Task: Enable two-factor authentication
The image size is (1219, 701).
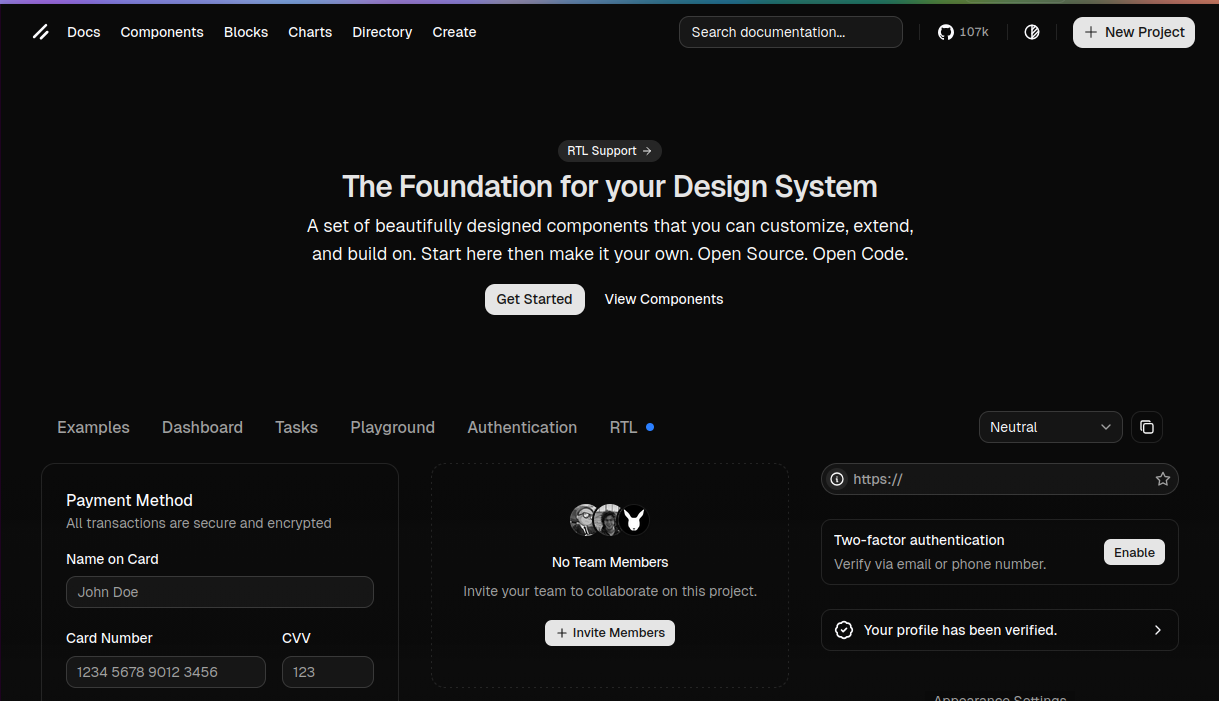Action: (1134, 552)
